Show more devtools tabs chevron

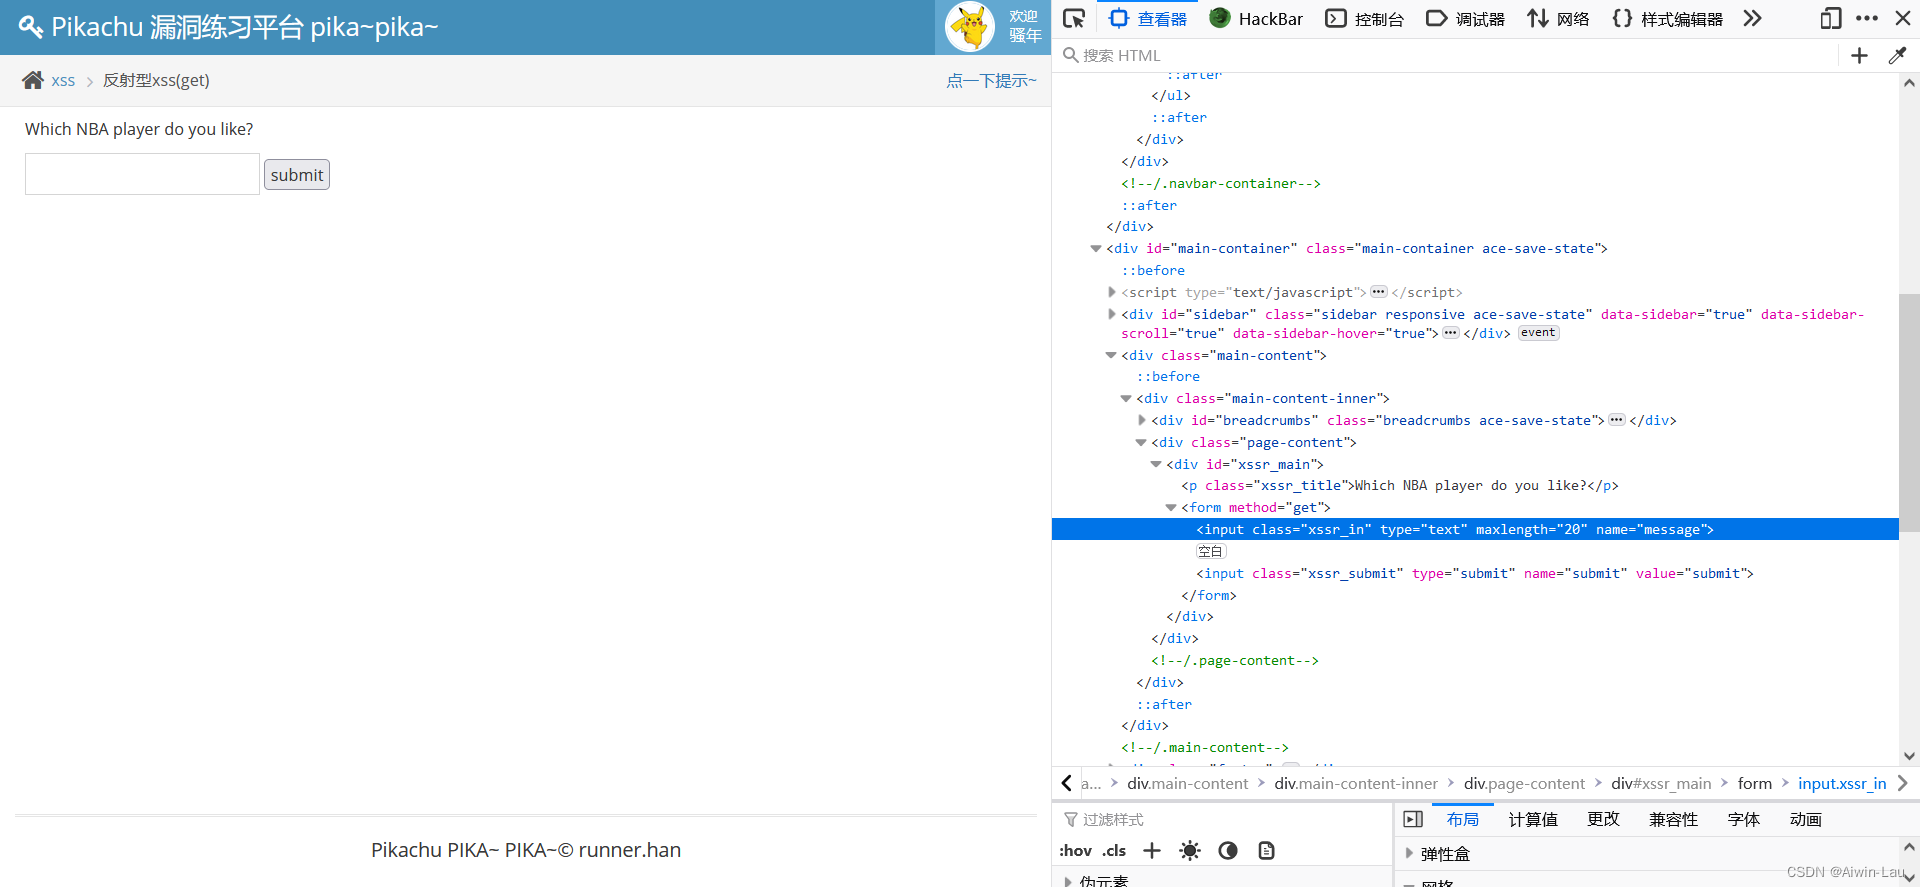coord(1752,19)
